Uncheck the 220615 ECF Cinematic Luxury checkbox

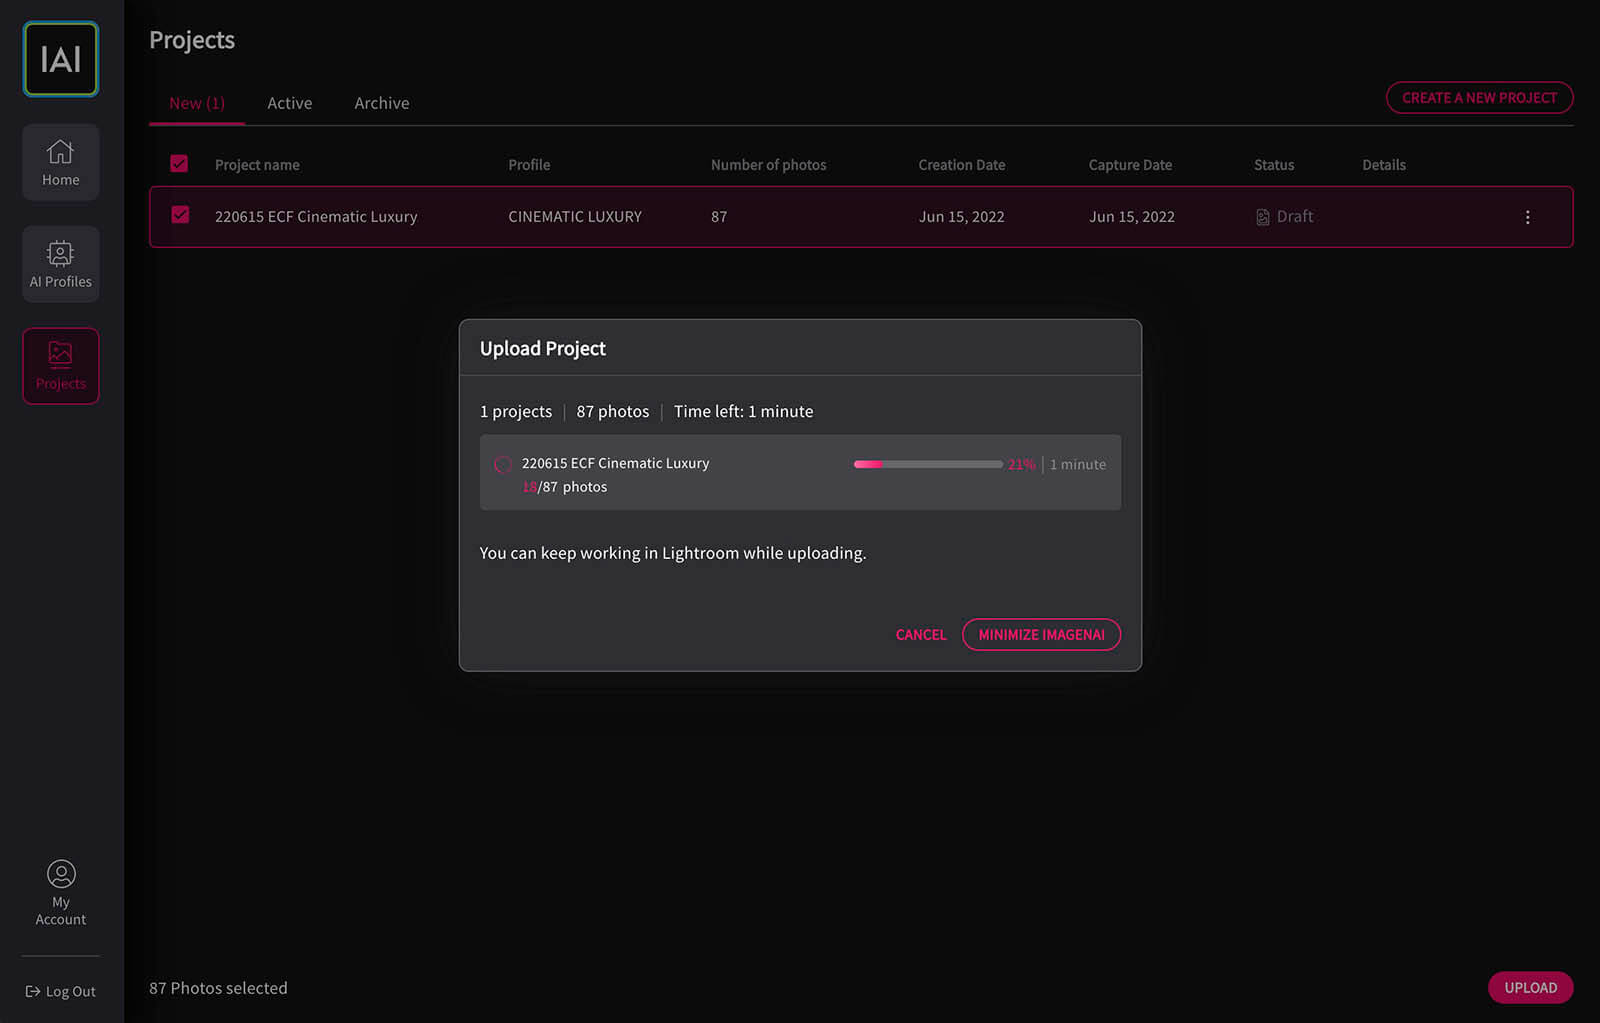180,215
